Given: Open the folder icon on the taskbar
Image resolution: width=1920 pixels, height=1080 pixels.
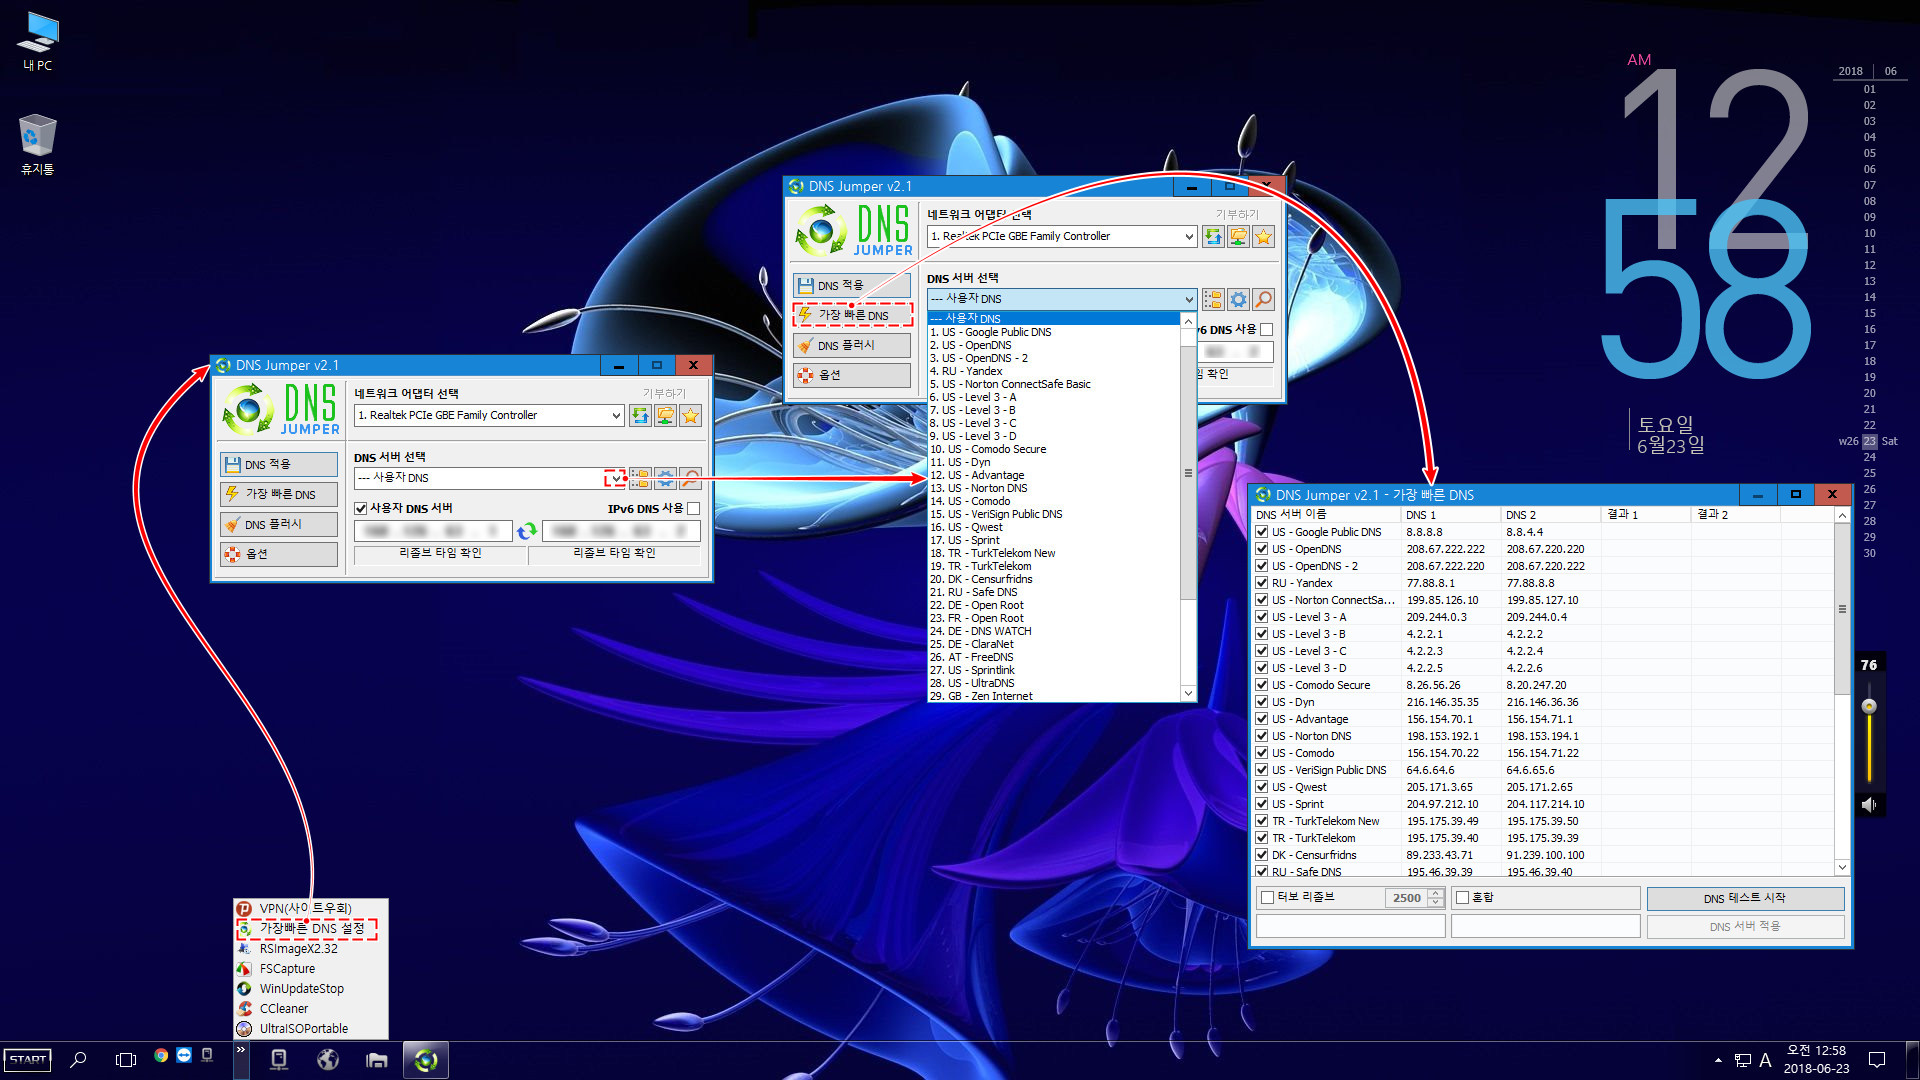Looking at the screenshot, I should pyautogui.click(x=376, y=1060).
